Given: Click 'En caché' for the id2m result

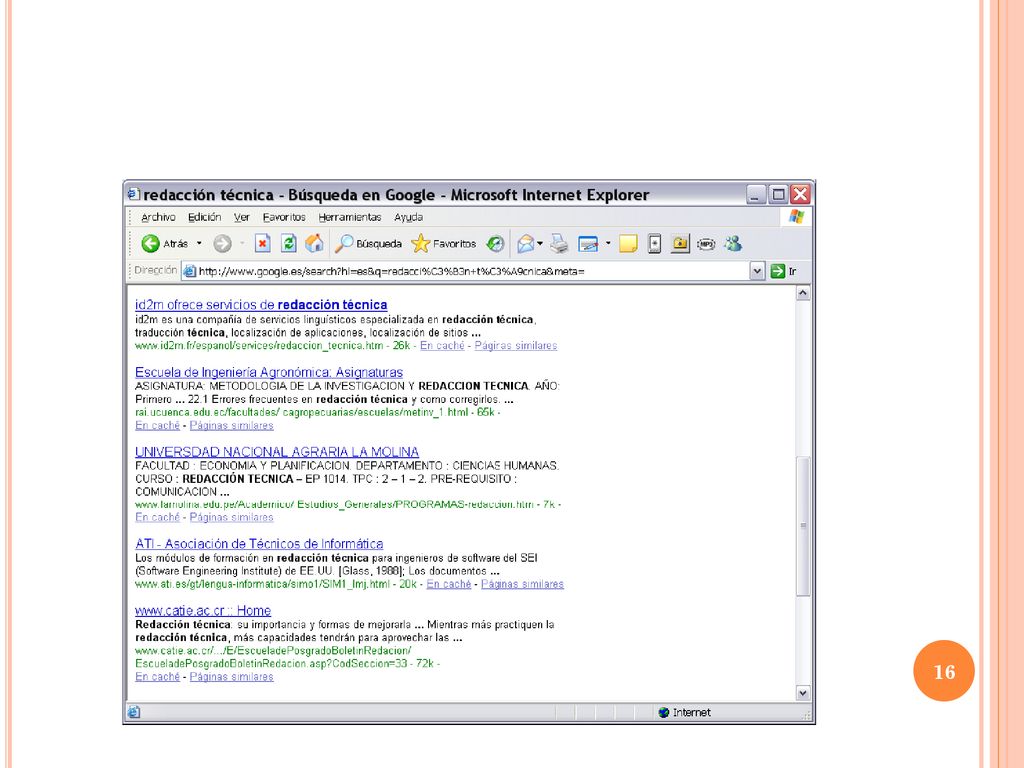Looking at the screenshot, I should pyautogui.click(x=442, y=345).
